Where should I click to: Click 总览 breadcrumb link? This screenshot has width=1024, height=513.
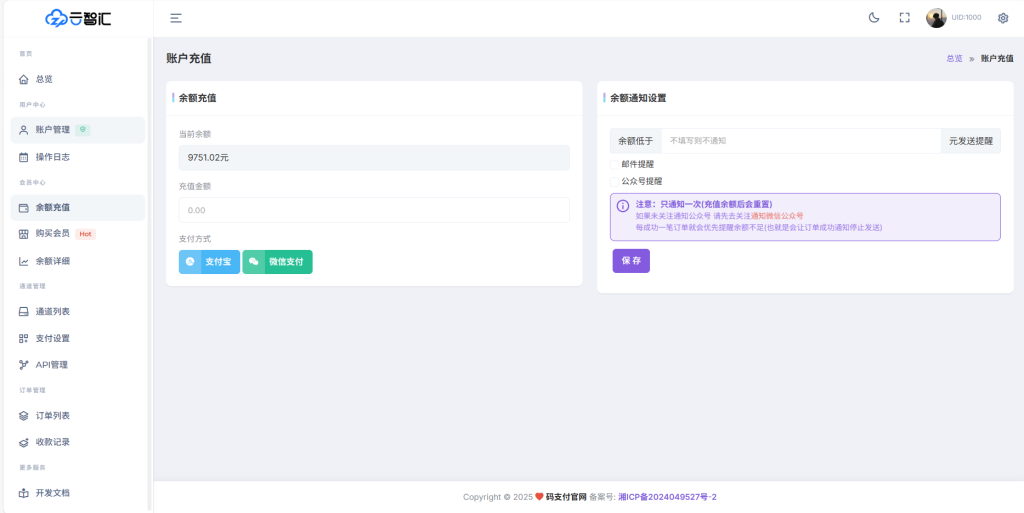pos(954,59)
